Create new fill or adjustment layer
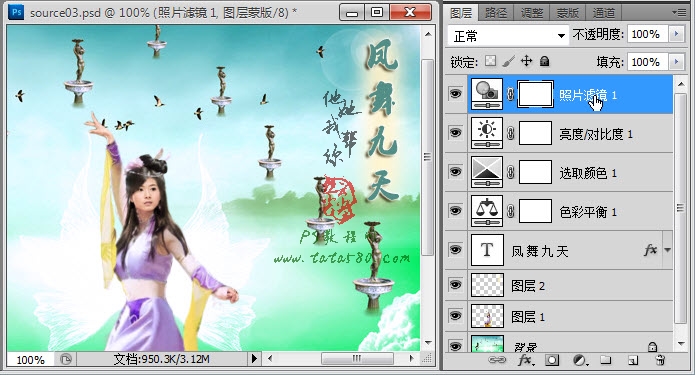 click(x=580, y=360)
